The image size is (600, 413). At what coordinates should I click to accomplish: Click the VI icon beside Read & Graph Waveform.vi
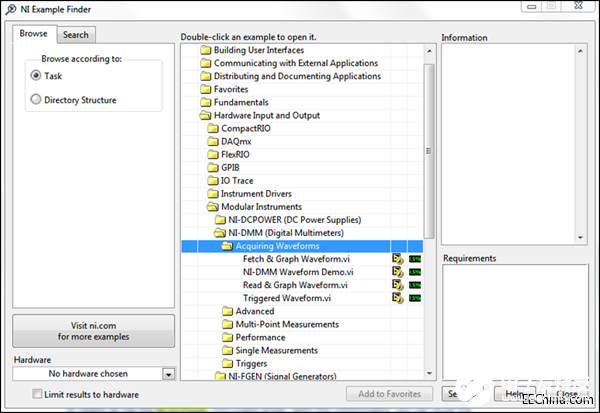(398, 285)
